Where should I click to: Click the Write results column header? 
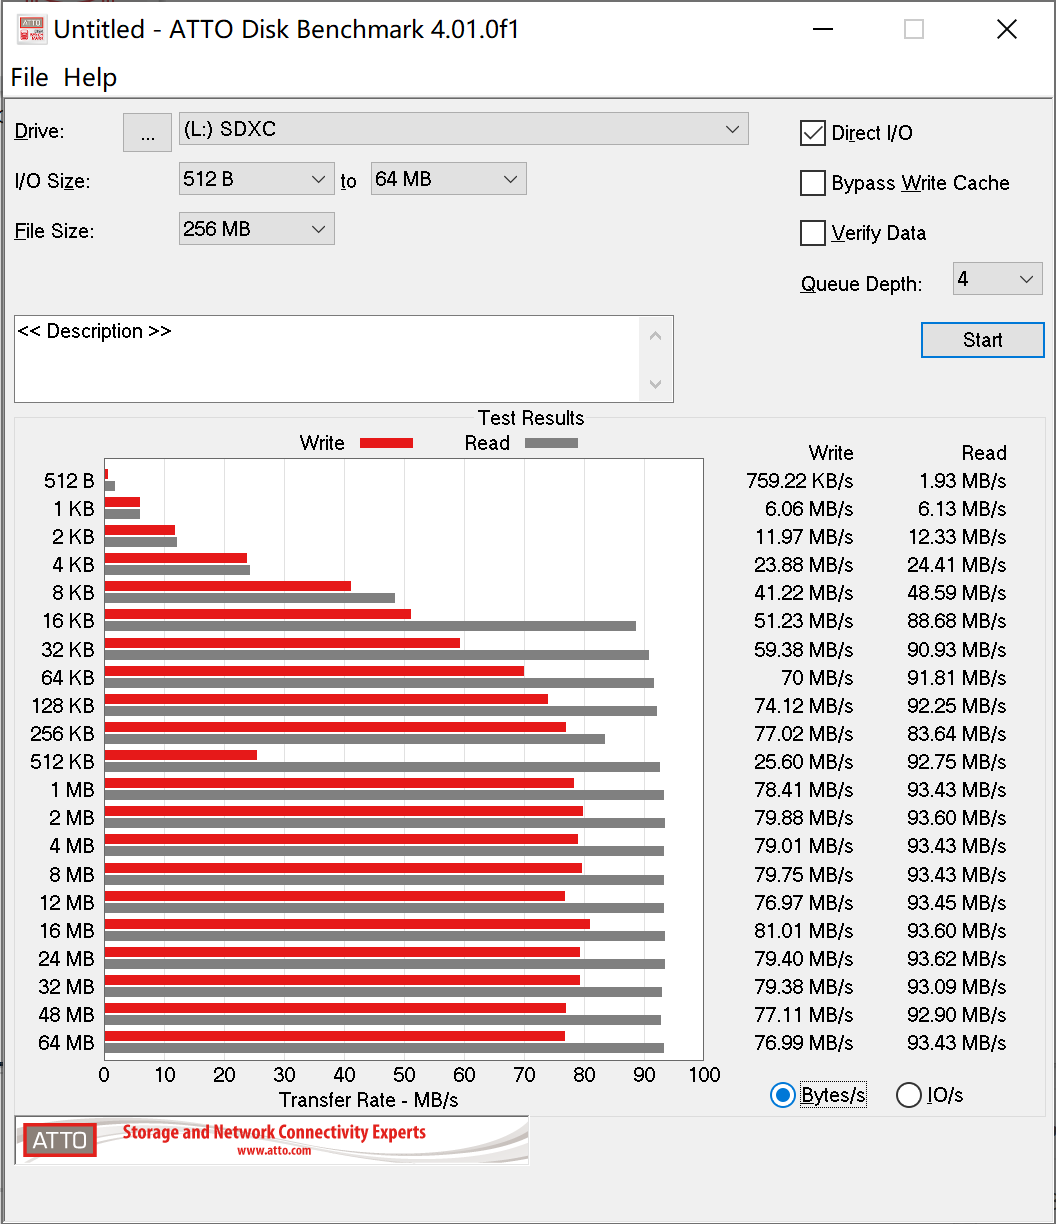[x=831, y=453]
